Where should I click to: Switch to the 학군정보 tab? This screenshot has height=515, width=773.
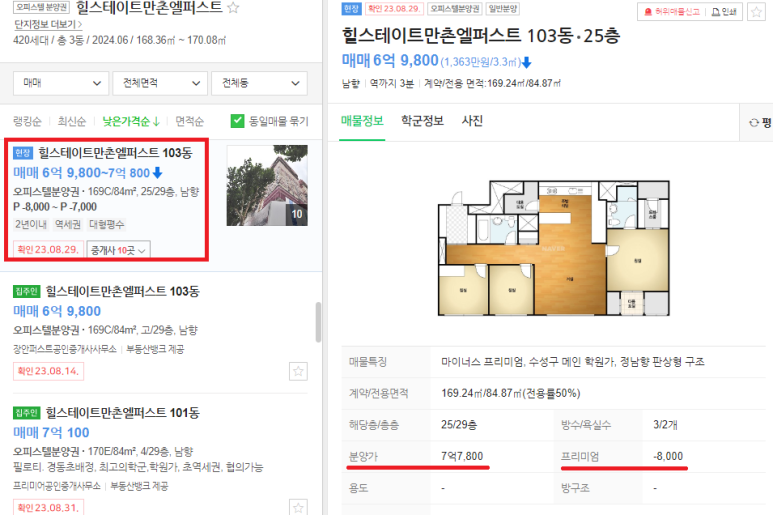click(x=422, y=121)
